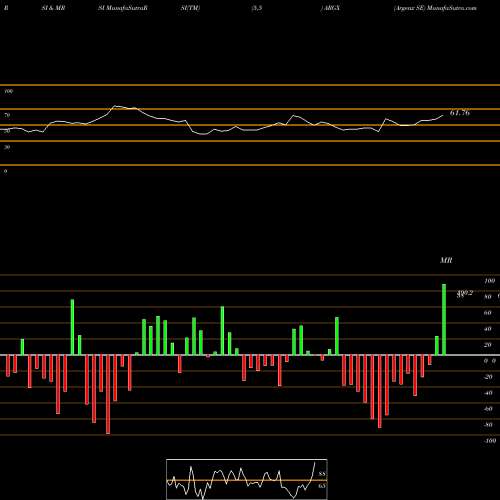Click the MR label above the histogram
Viewport: 500px width, 500px height.
[446, 260]
